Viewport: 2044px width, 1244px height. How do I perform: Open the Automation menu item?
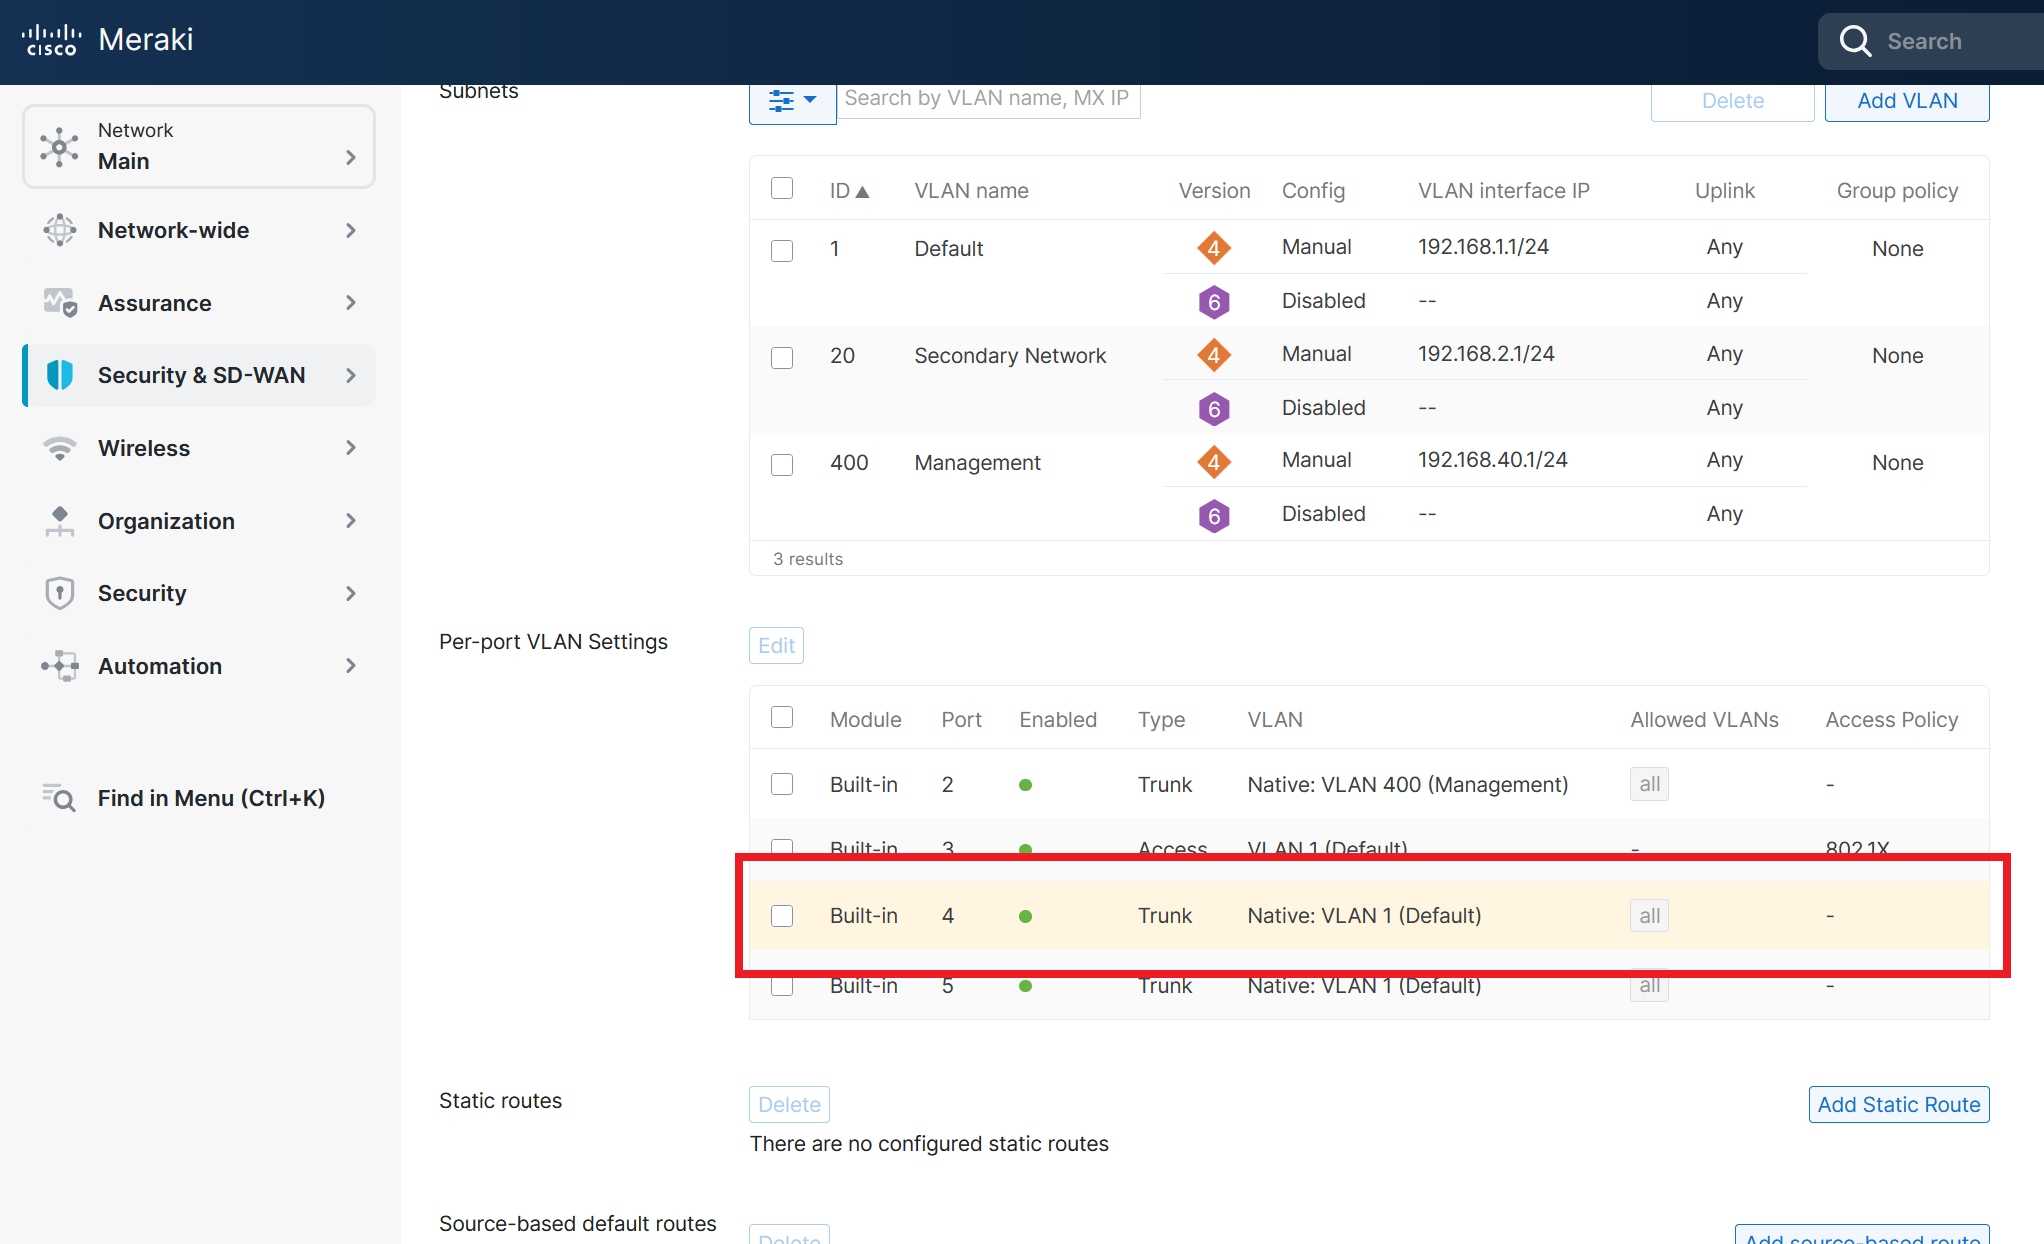[199, 666]
